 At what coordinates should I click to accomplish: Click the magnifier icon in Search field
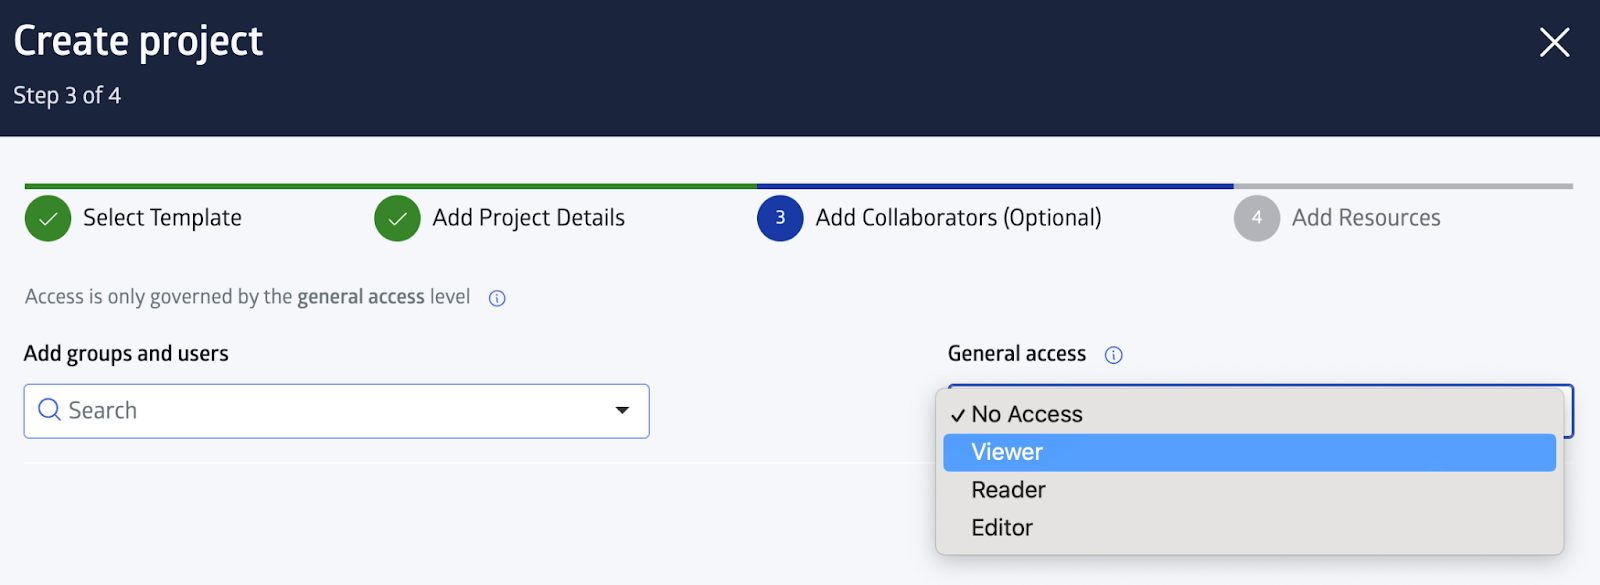pos(49,410)
